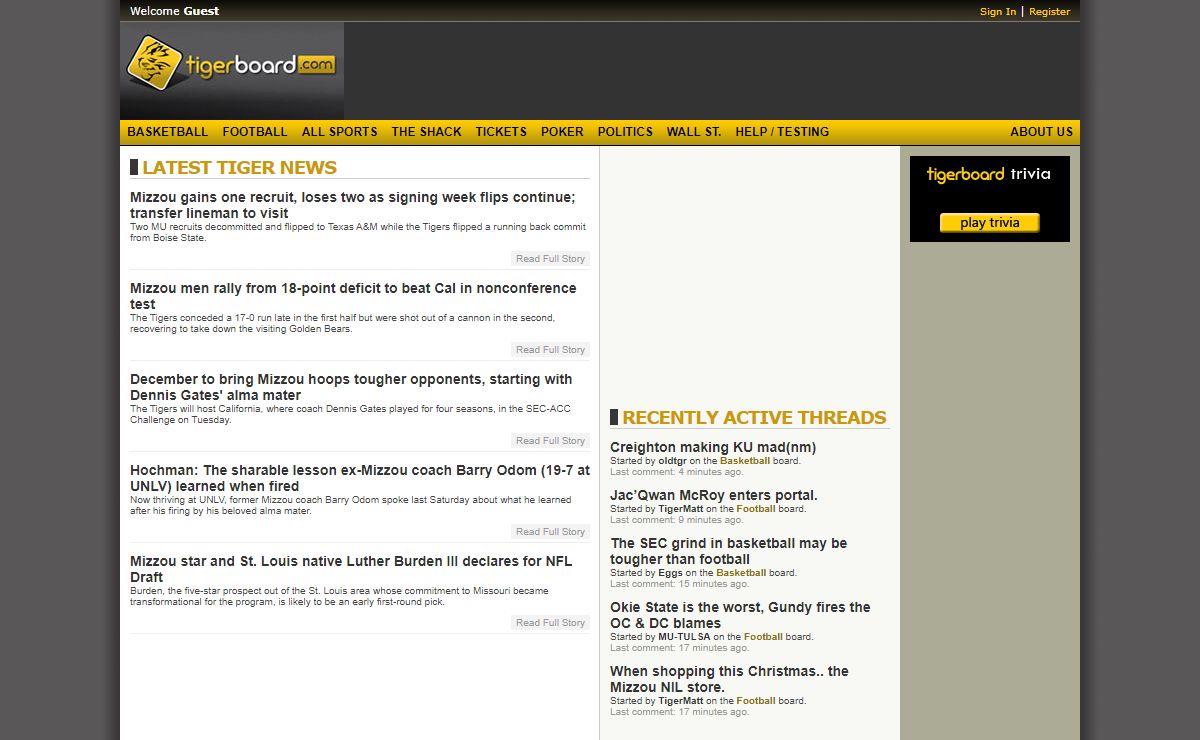
Task: Read Full Story for Luther Burden article
Action: tap(550, 623)
